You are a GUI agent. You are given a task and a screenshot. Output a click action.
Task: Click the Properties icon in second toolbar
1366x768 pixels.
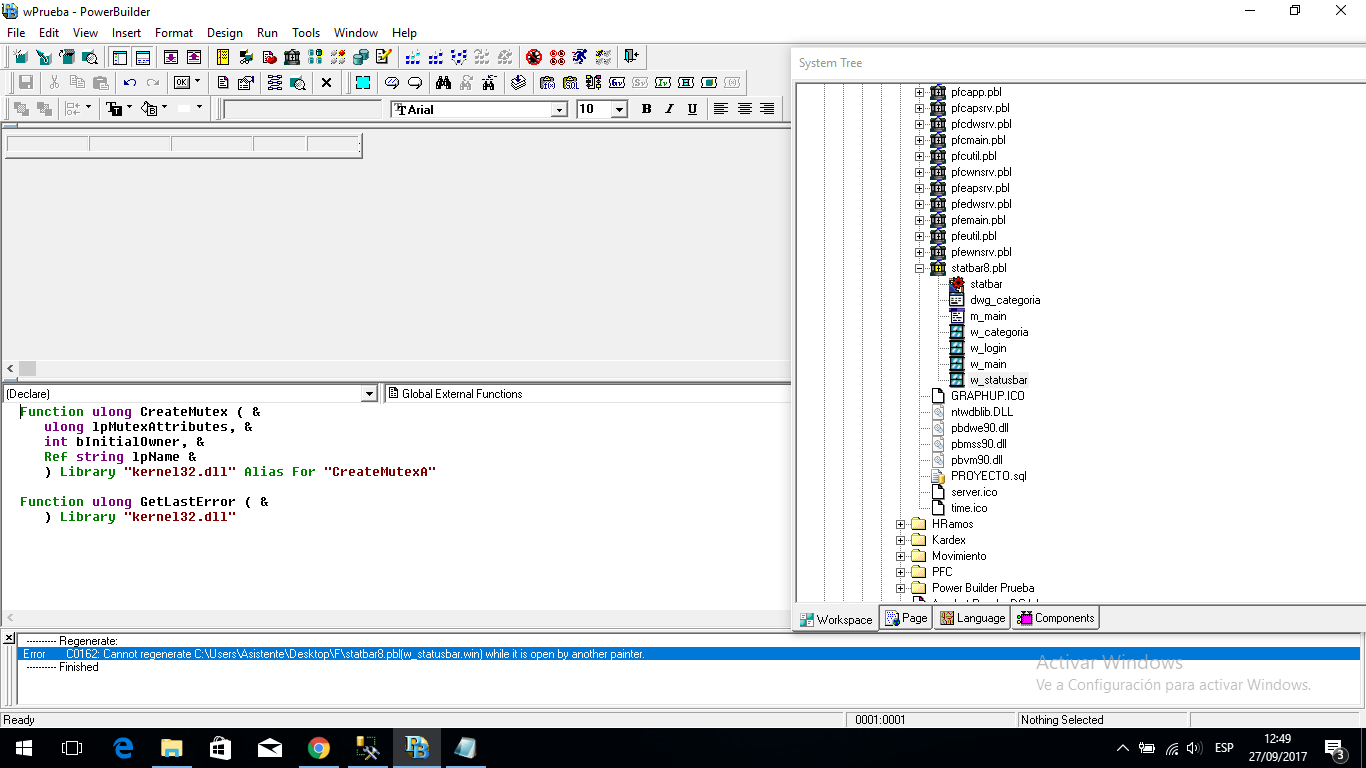click(245, 83)
